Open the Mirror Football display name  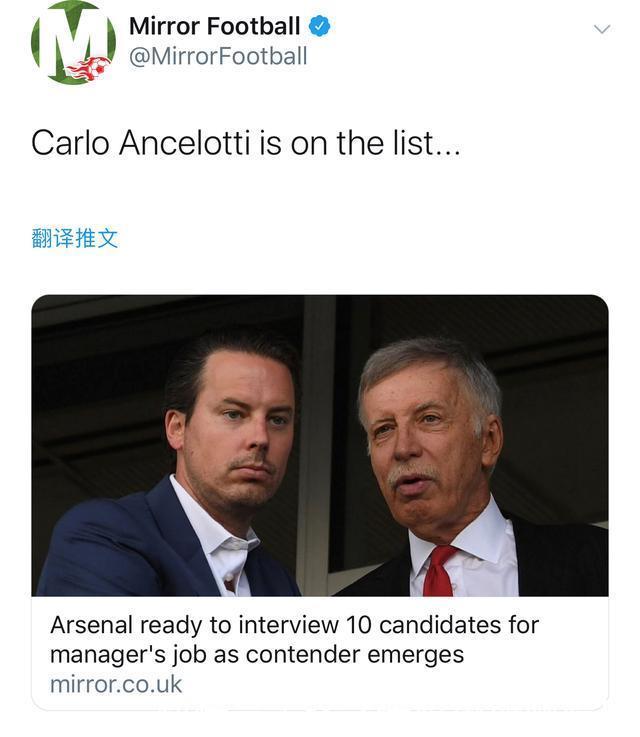[214, 26]
